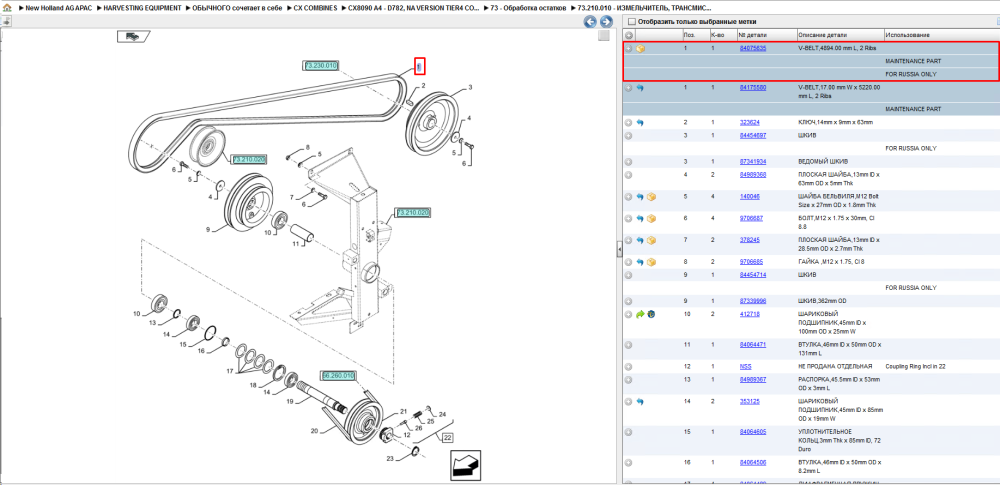Click callout number 17 beside the springs
Image resolution: width=1000 pixels, height=485 pixels.
pyautogui.click(x=230, y=370)
